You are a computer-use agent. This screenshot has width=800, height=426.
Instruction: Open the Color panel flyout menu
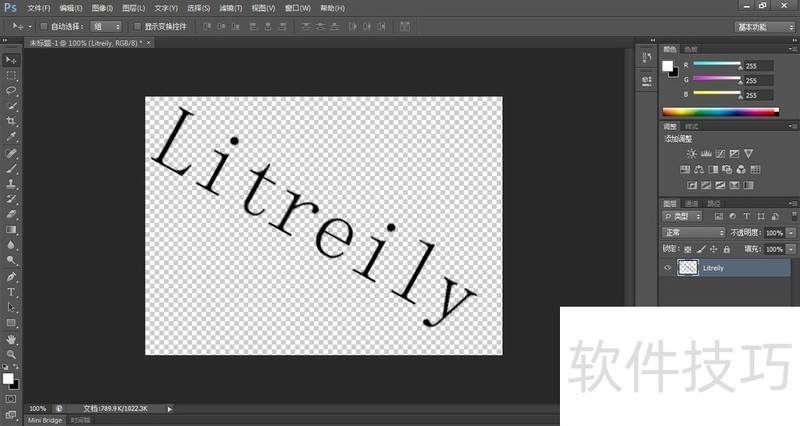[793, 49]
